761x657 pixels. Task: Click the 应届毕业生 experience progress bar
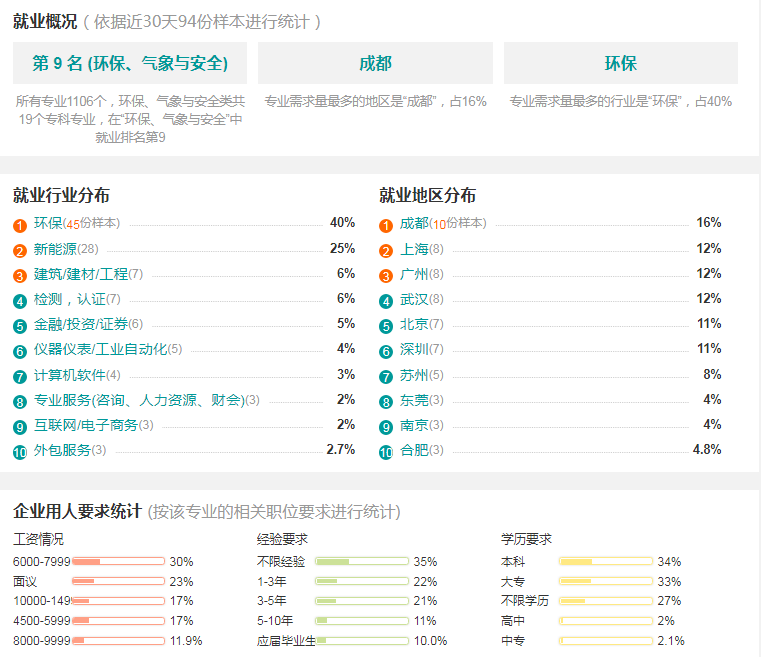coord(362,641)
